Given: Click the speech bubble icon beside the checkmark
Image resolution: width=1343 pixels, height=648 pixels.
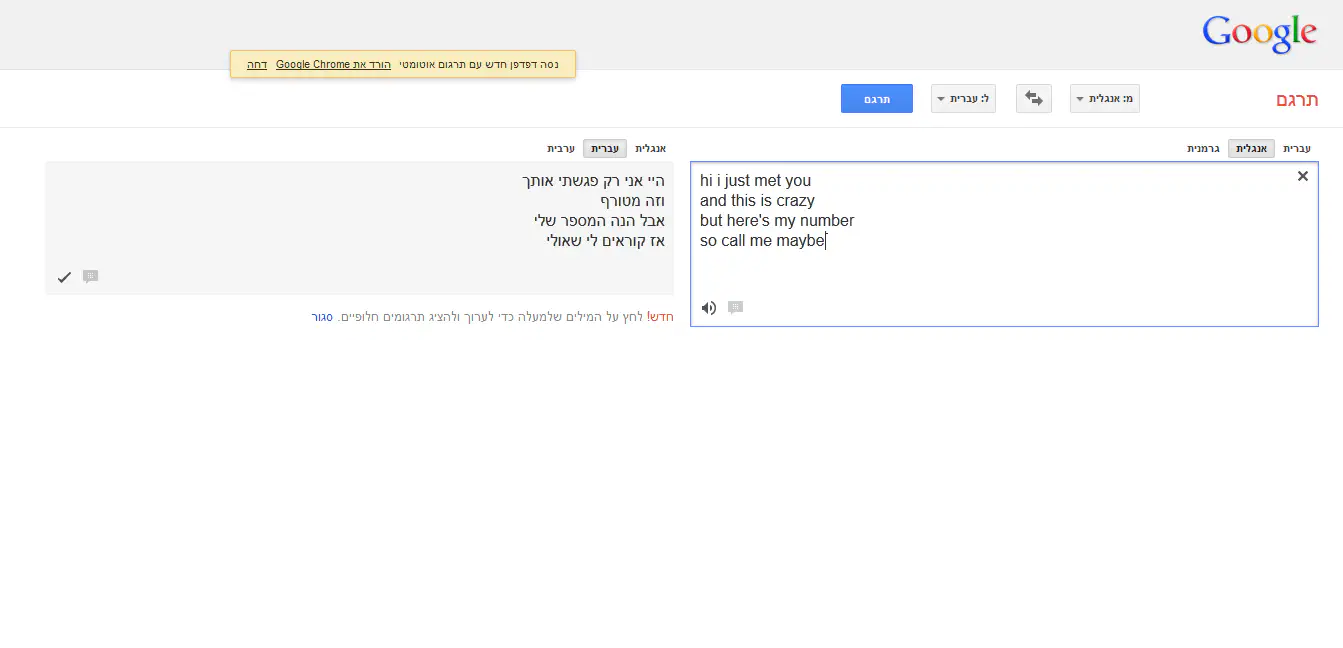Looking at the screenshot, I should [90, 277].
